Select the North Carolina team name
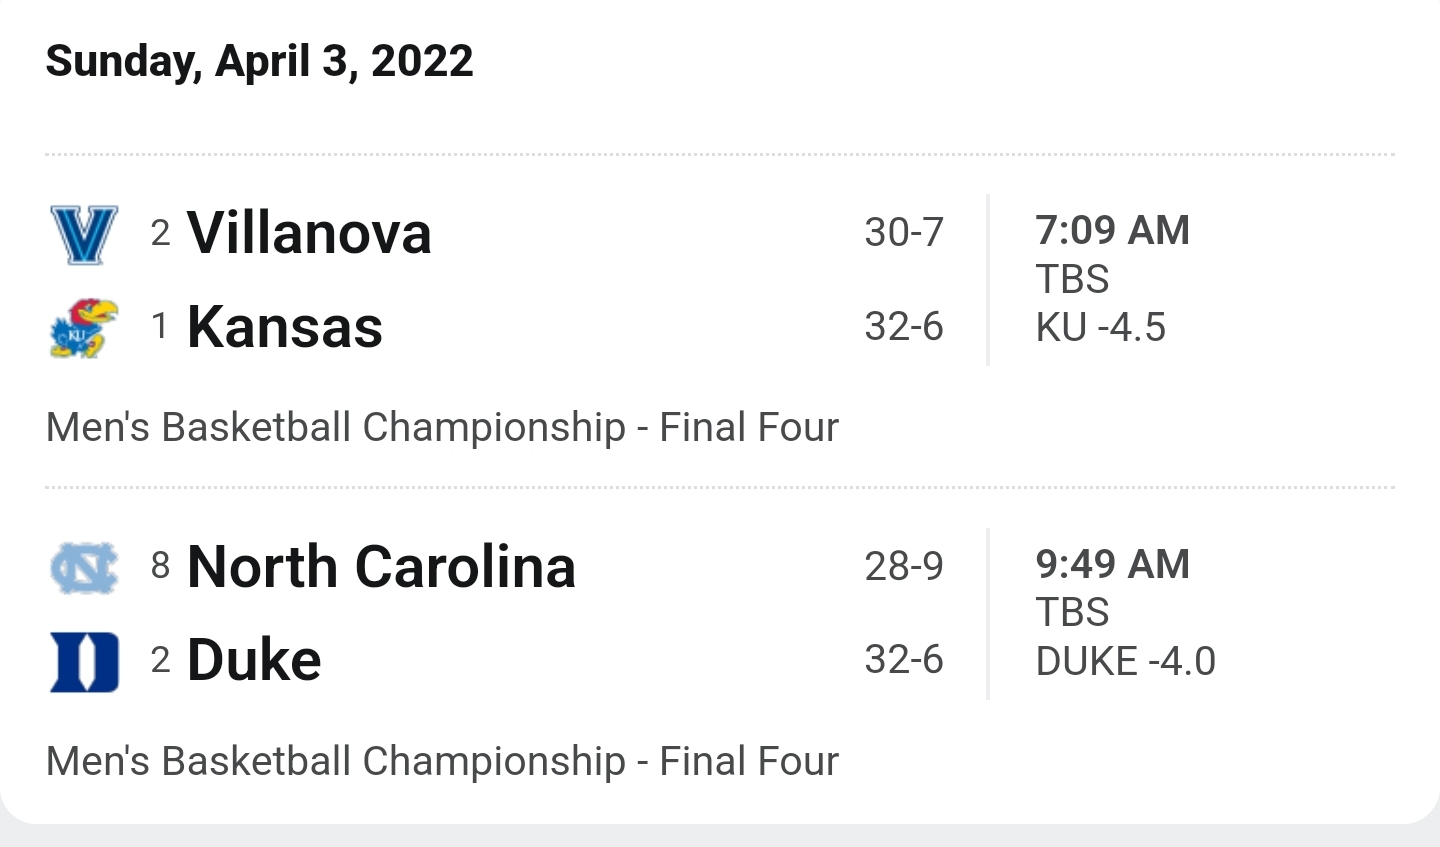This screenshot has width=1440, height=847. 381,567
